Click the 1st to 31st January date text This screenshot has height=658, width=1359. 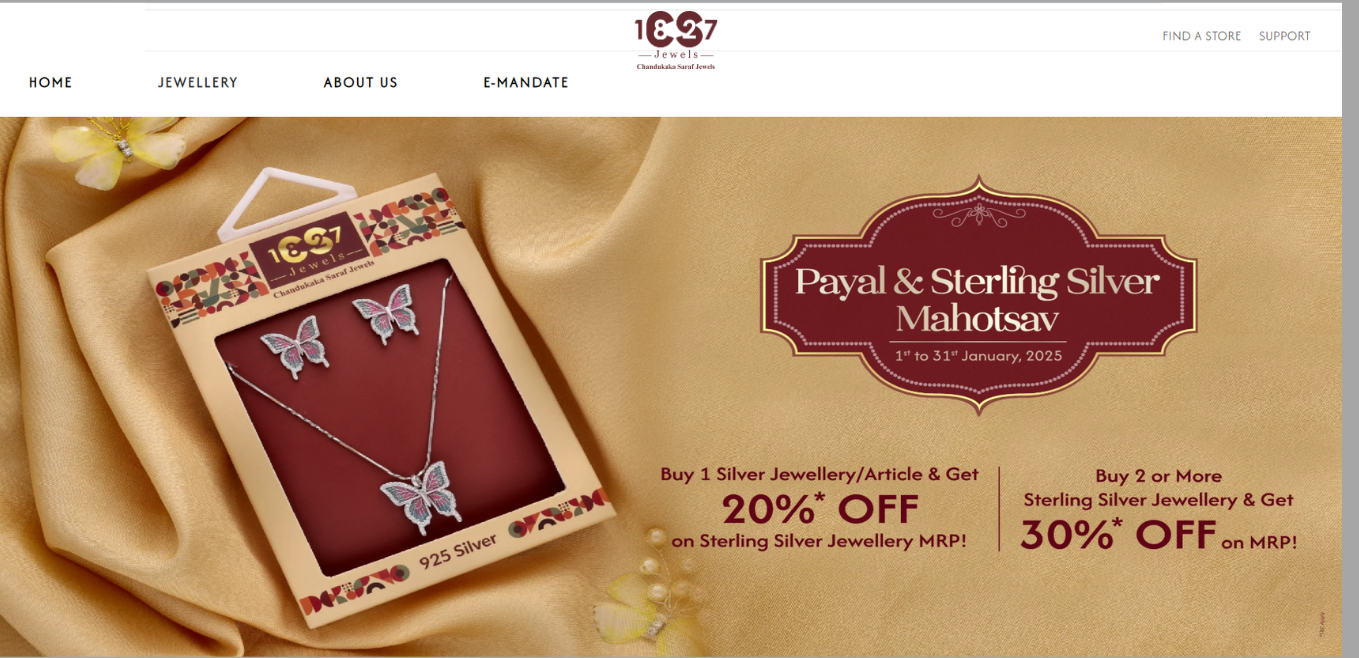(978, 355)
